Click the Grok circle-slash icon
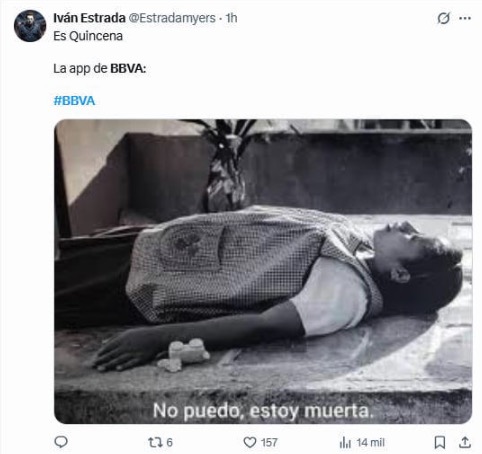 point(444,18)
